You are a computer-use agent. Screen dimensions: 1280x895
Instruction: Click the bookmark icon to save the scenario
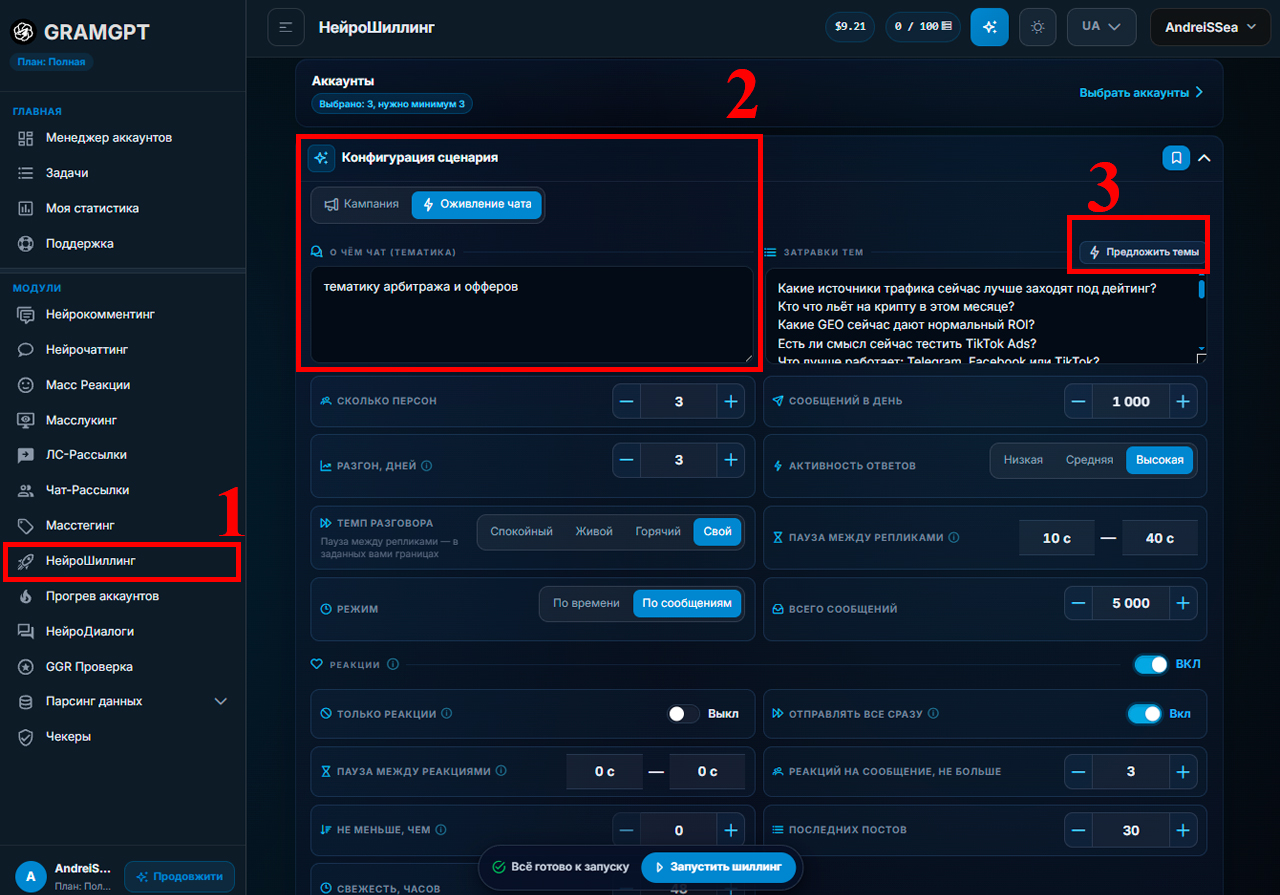1176,158
